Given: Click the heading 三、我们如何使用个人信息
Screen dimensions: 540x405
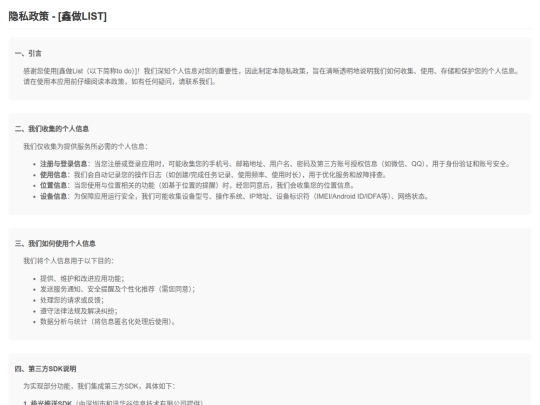Looking at the screenshot, I should [x=55, y=243].
